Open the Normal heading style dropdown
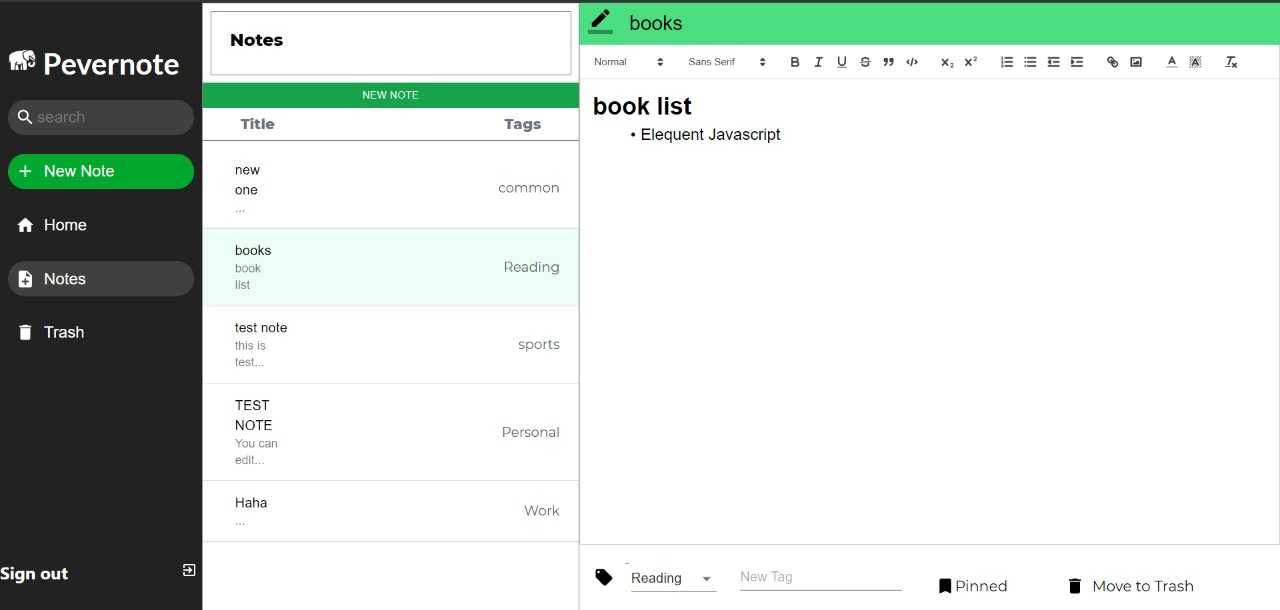The width and height of the screenshot is (1280, 610). pyautogui.click(x=628, y=62)
